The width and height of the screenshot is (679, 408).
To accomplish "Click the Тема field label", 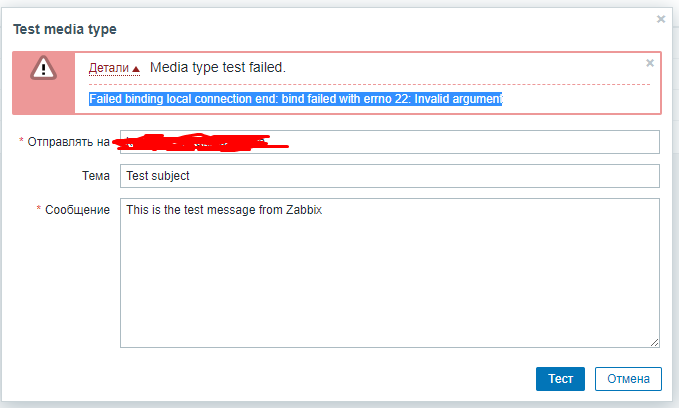I will (96, 175).
